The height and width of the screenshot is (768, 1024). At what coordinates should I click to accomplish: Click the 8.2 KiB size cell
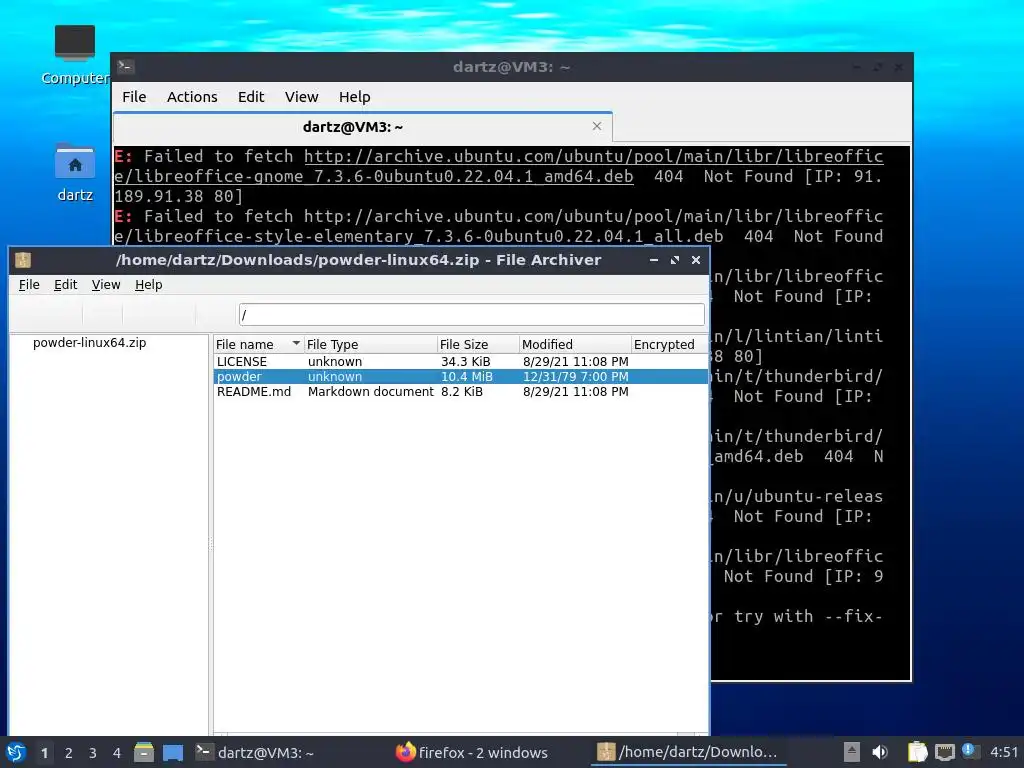(x=461, y=392)
